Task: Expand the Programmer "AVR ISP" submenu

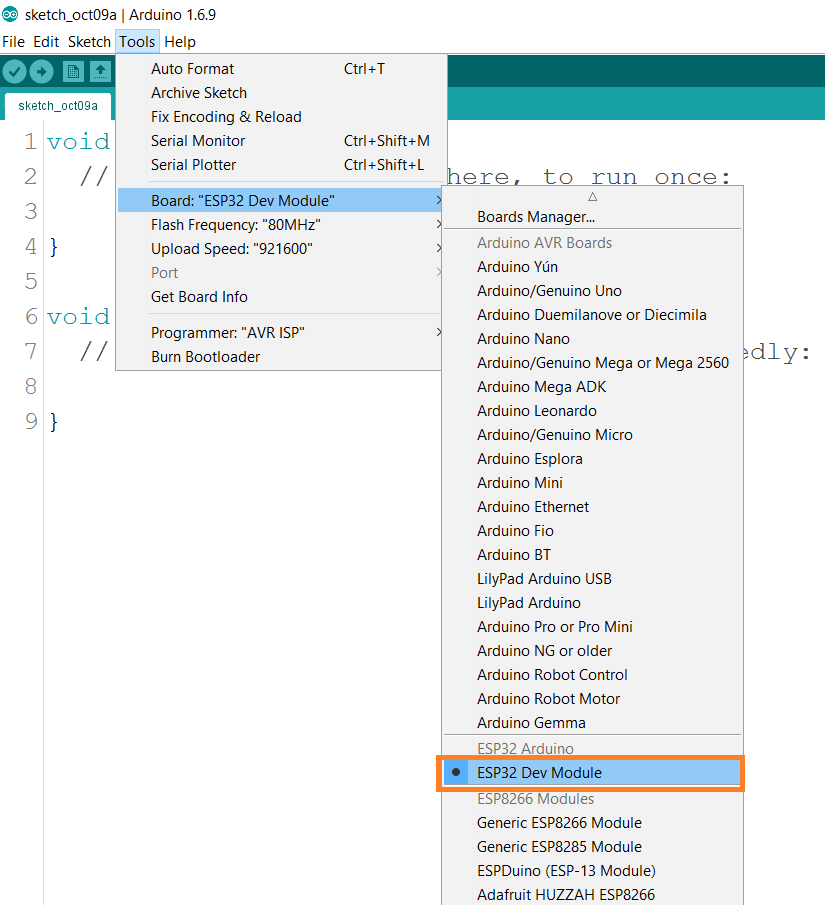Action: [x=280, y=333]
